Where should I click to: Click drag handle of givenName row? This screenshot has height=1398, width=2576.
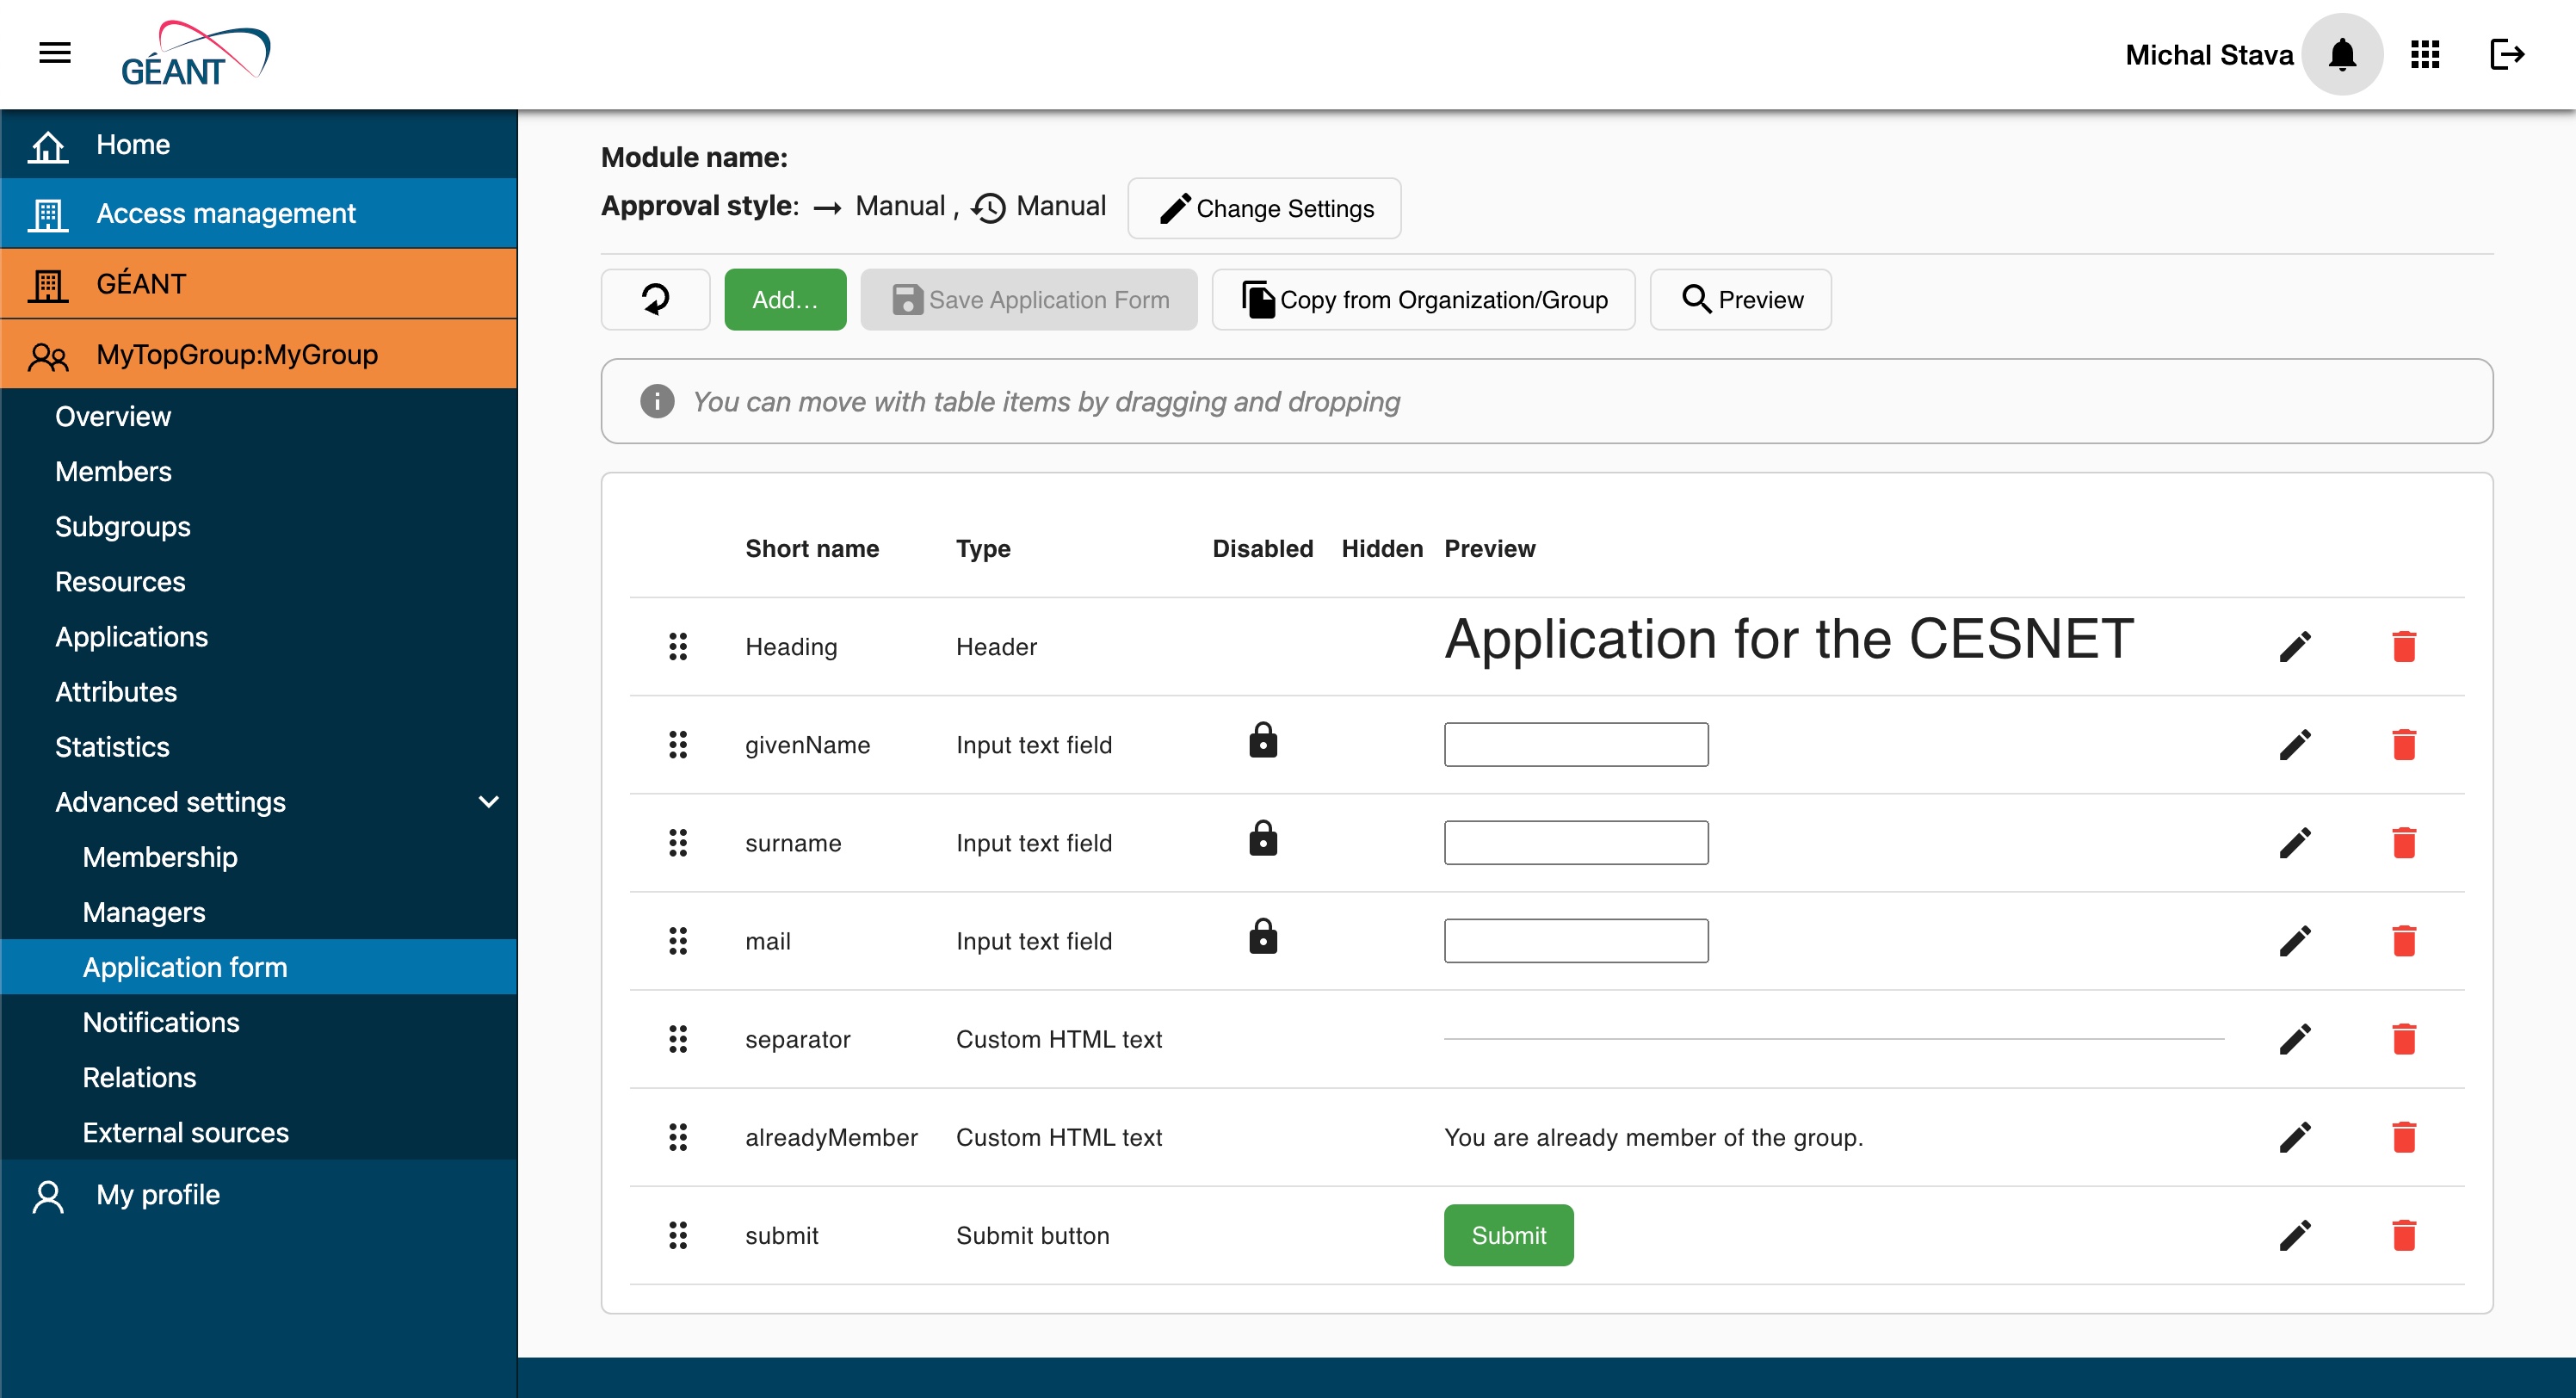click(x=678, y=744)
